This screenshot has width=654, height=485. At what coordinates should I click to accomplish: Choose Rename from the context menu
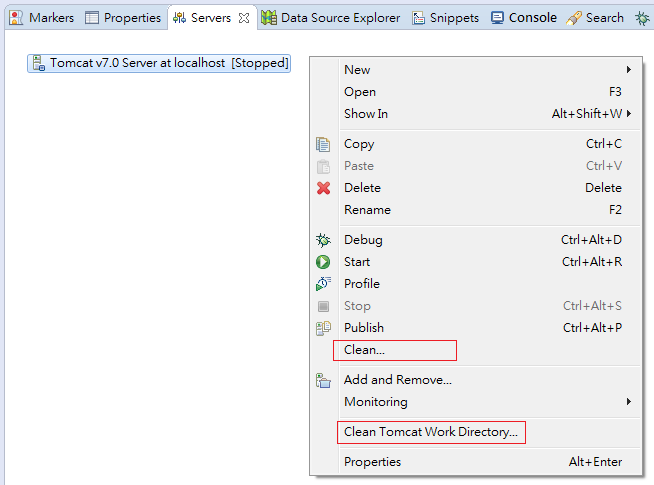click(367, 210)
